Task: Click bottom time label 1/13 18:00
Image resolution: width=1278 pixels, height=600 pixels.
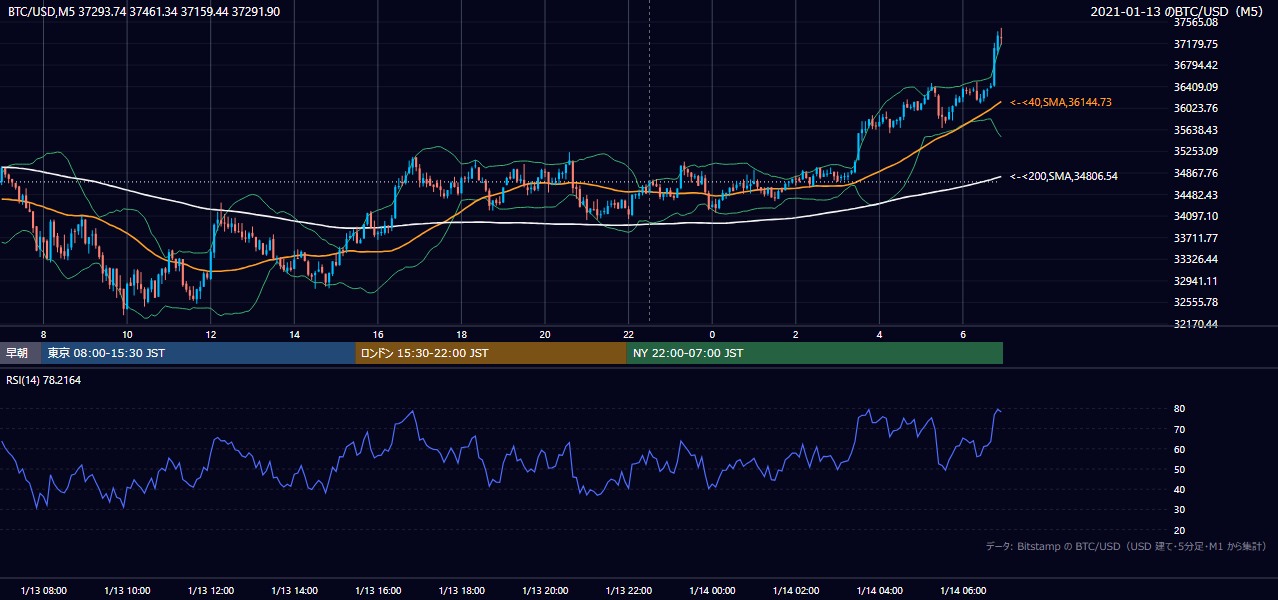Action: point(461,591)
